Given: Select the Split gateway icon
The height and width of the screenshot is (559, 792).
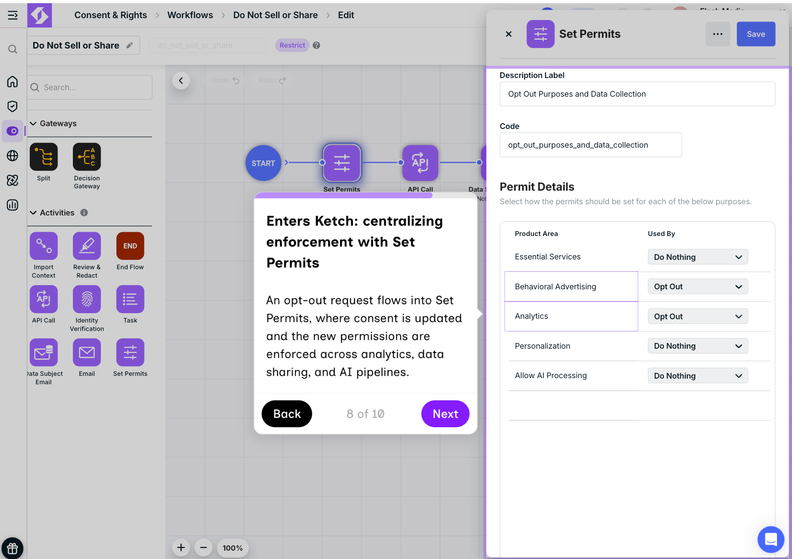Looking at the screenshot, I should 43,157.
